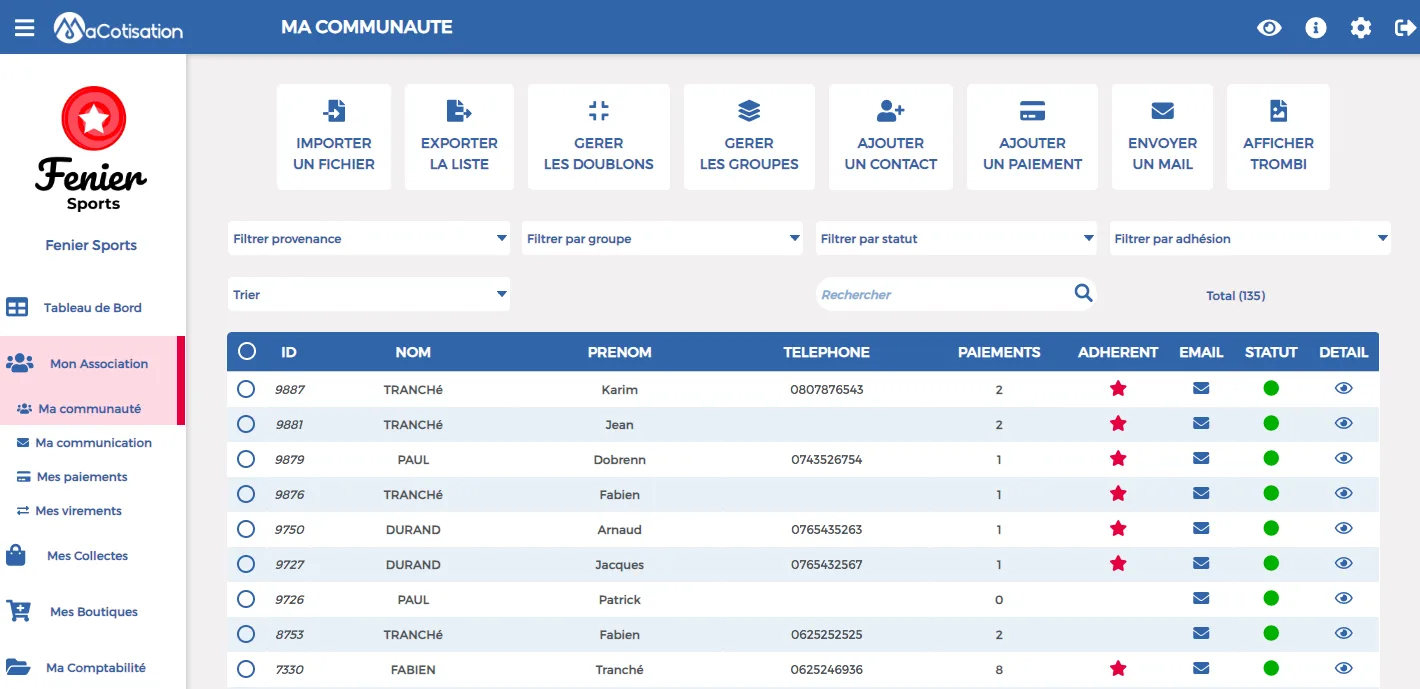
Task: View details eye for PAUL Dobrenn
Action: click(1344, 458)
